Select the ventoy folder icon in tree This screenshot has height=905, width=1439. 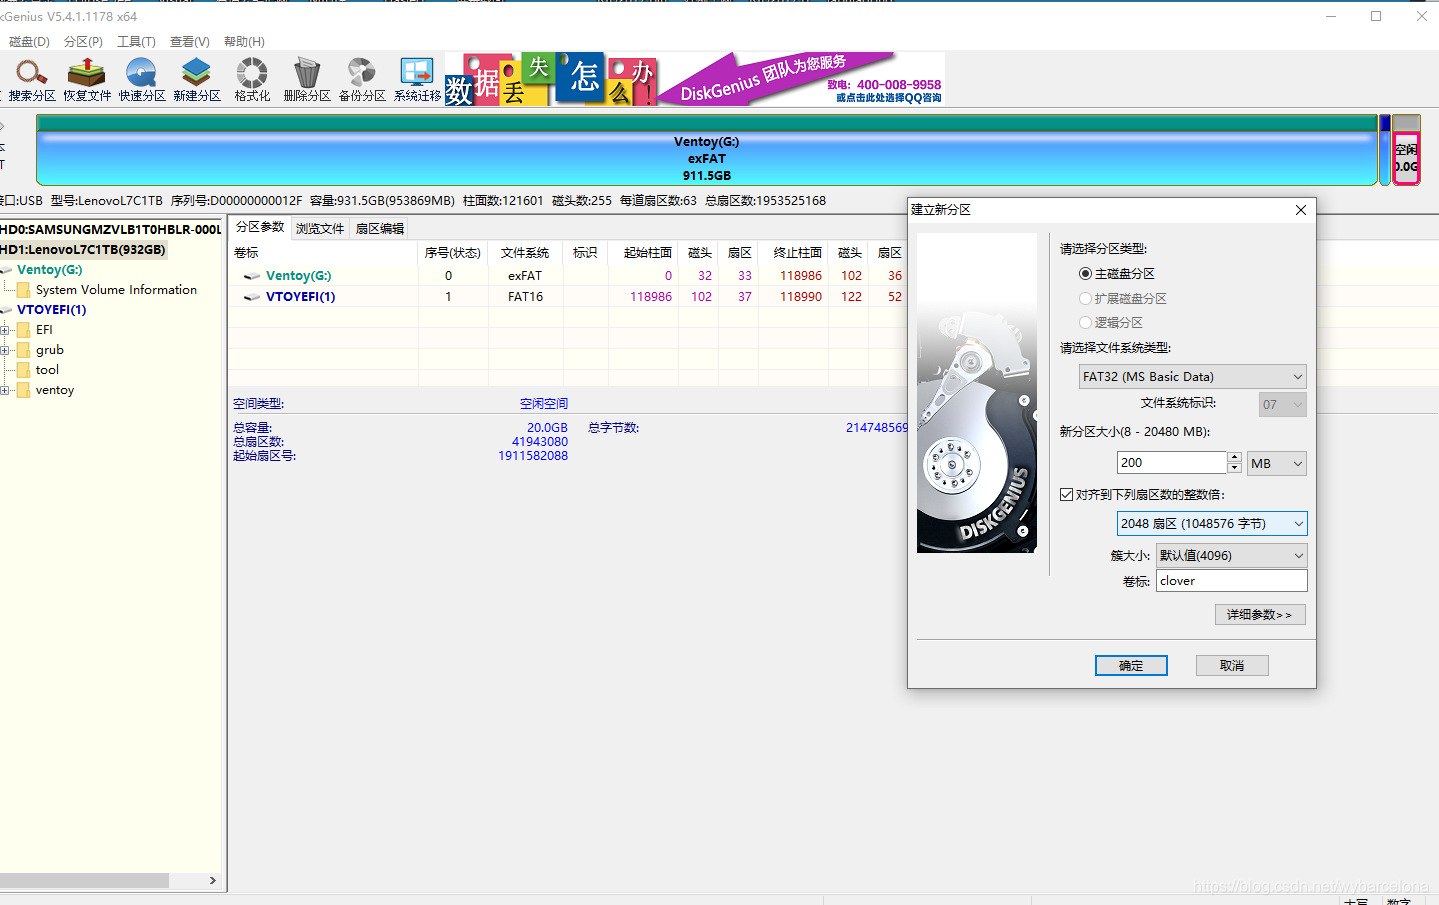pyautogui.click(x=24, y=390)
